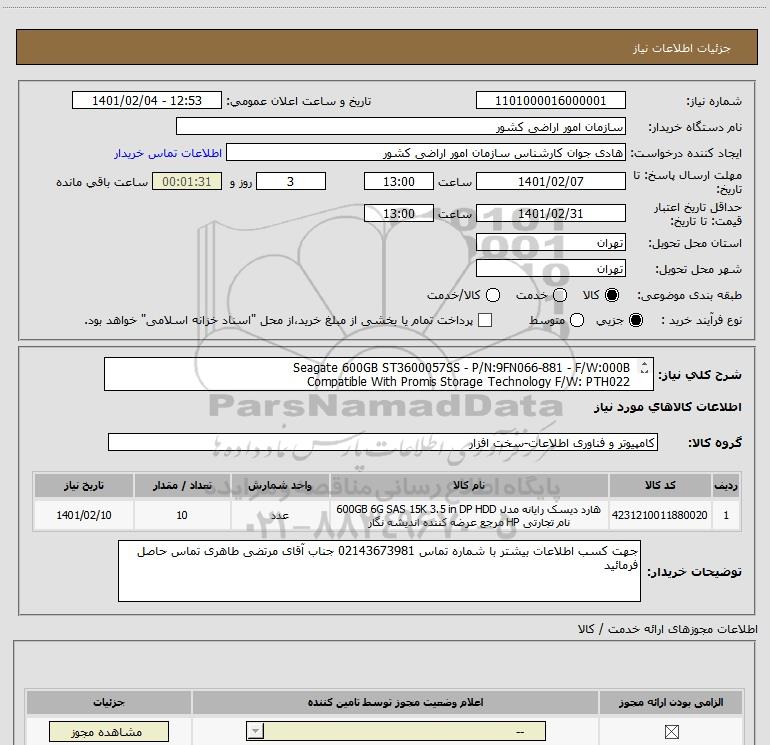Click the Seagate 600GB description text box
The width and height of the screenshot is (770, 745).
tap(379, 374)
